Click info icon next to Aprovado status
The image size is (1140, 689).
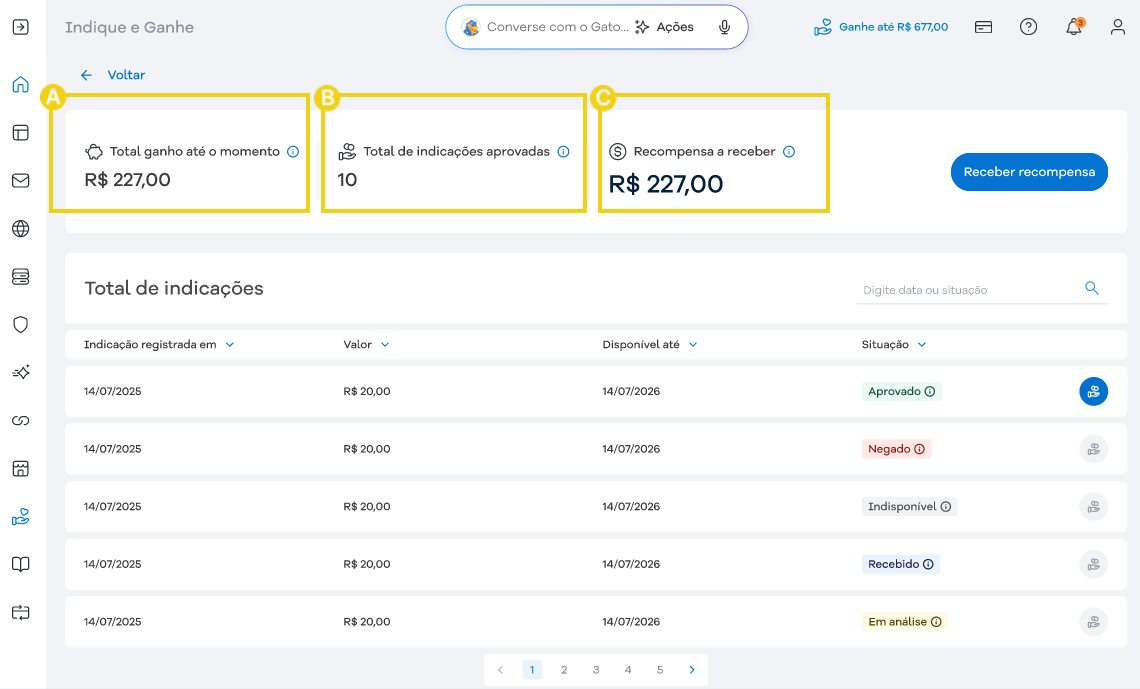click(930, 392)
